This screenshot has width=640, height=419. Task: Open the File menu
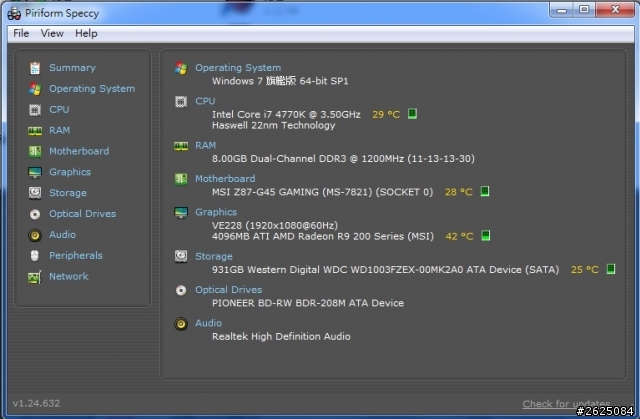click(x=21, y=33)
